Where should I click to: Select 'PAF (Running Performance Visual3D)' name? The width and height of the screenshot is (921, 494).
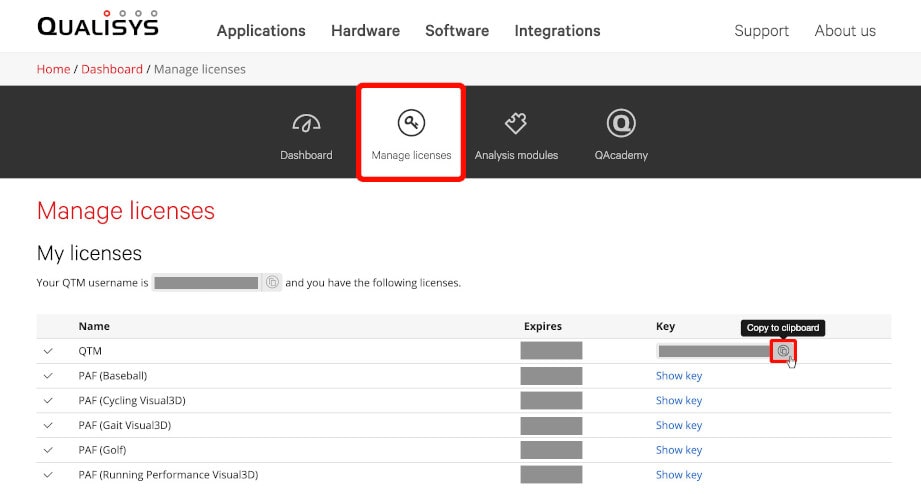click(x=169, y=475)
